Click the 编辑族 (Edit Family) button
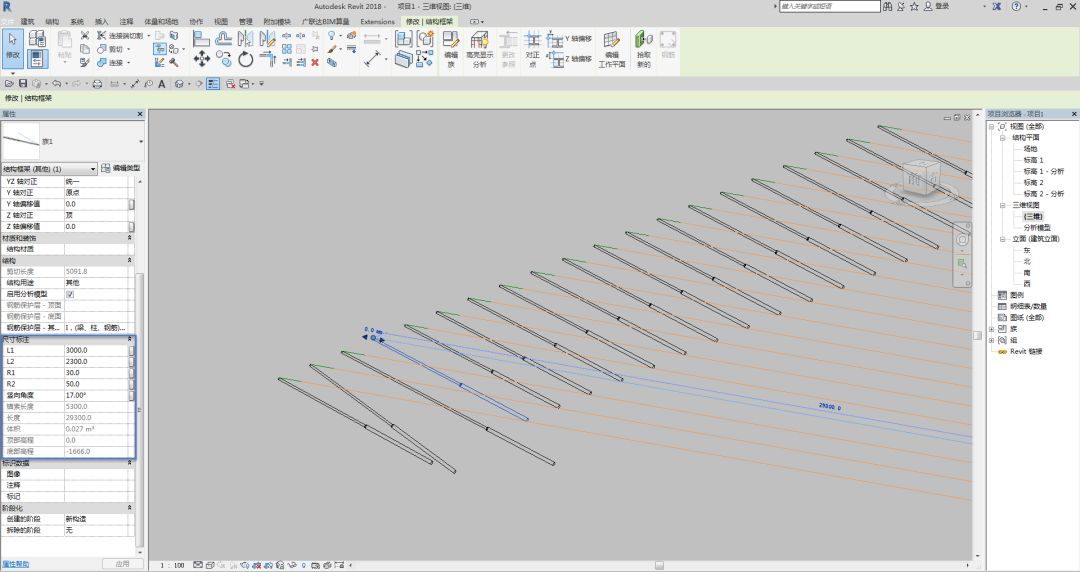The height and width of the screenshot is (572, 1080). pyautogui.click(x=450, y=49)
